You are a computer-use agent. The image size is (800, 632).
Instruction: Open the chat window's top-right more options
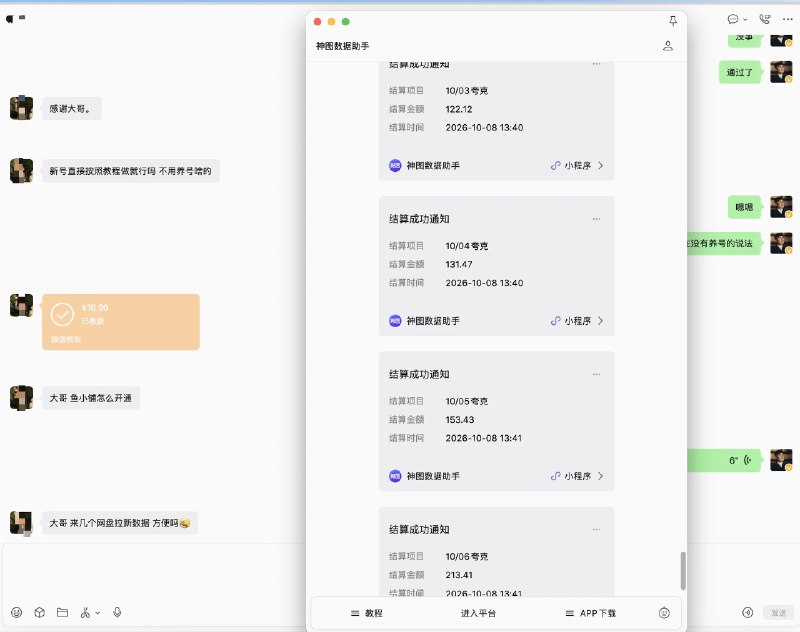pos(788,19)
